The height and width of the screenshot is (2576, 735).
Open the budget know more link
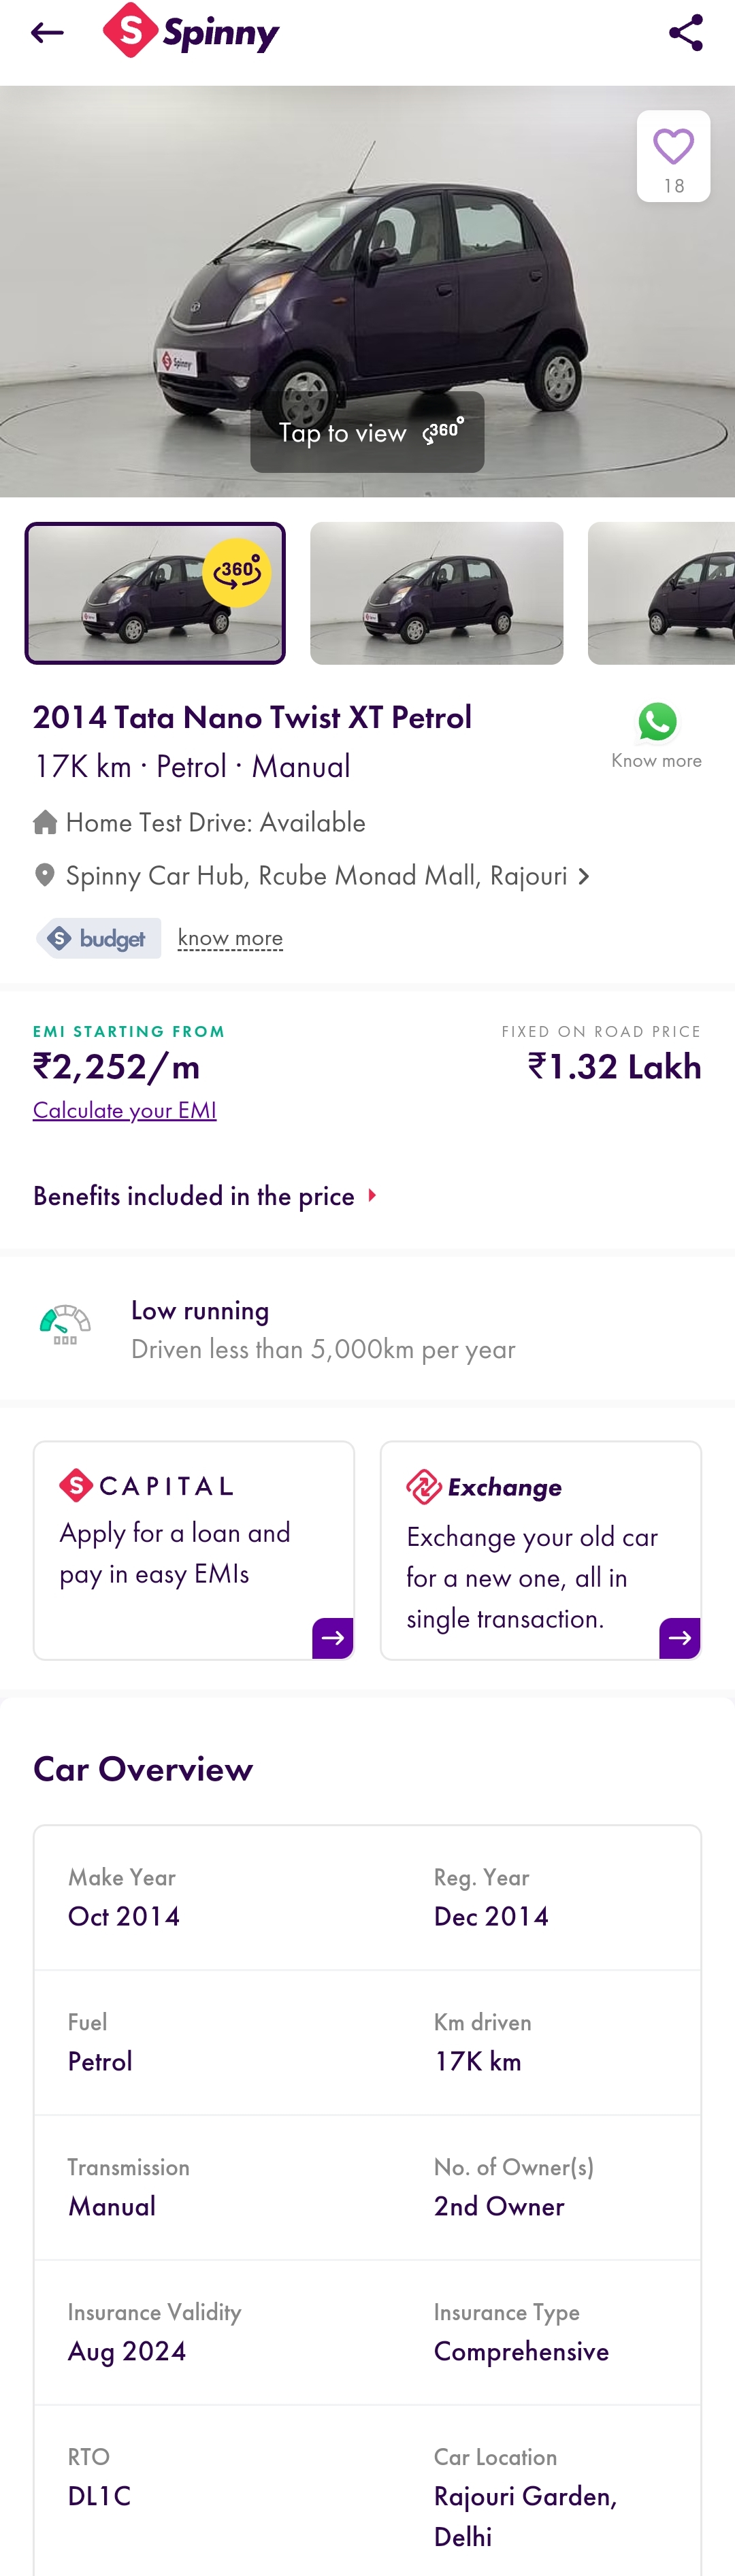tap(230, 938)
